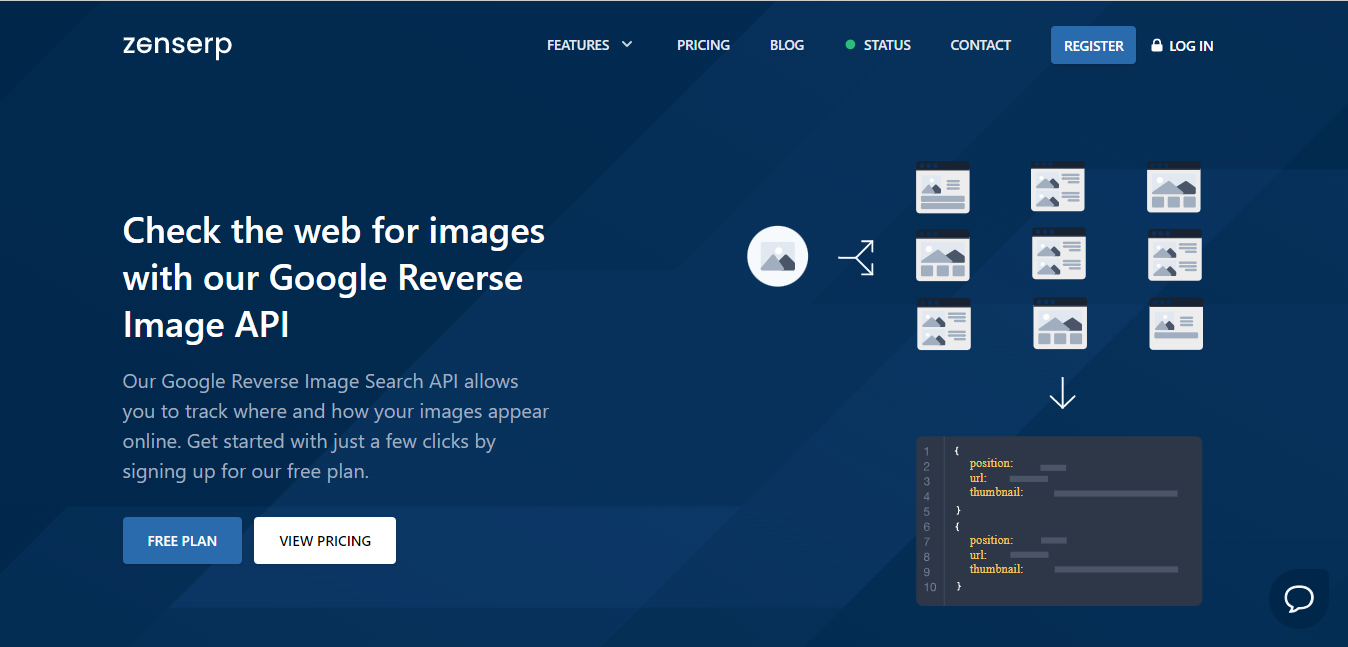The image size is (1348, 647).
Task: Expand the FEATURES dropdown menu
Action: (x=590, y=45)
